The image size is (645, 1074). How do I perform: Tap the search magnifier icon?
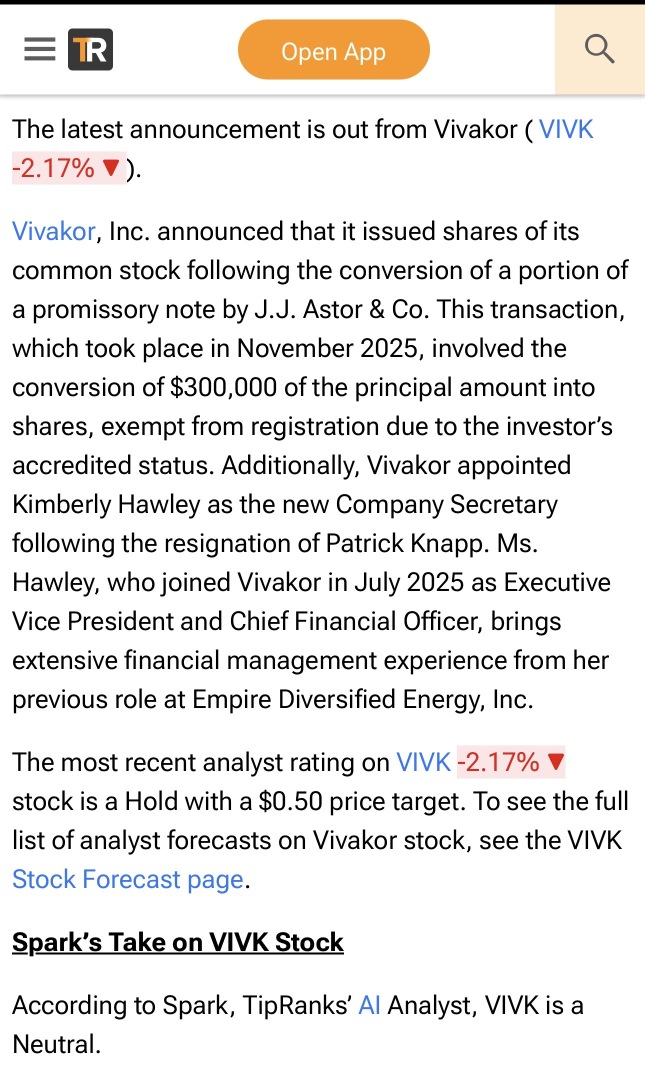(x=599, y=49)
